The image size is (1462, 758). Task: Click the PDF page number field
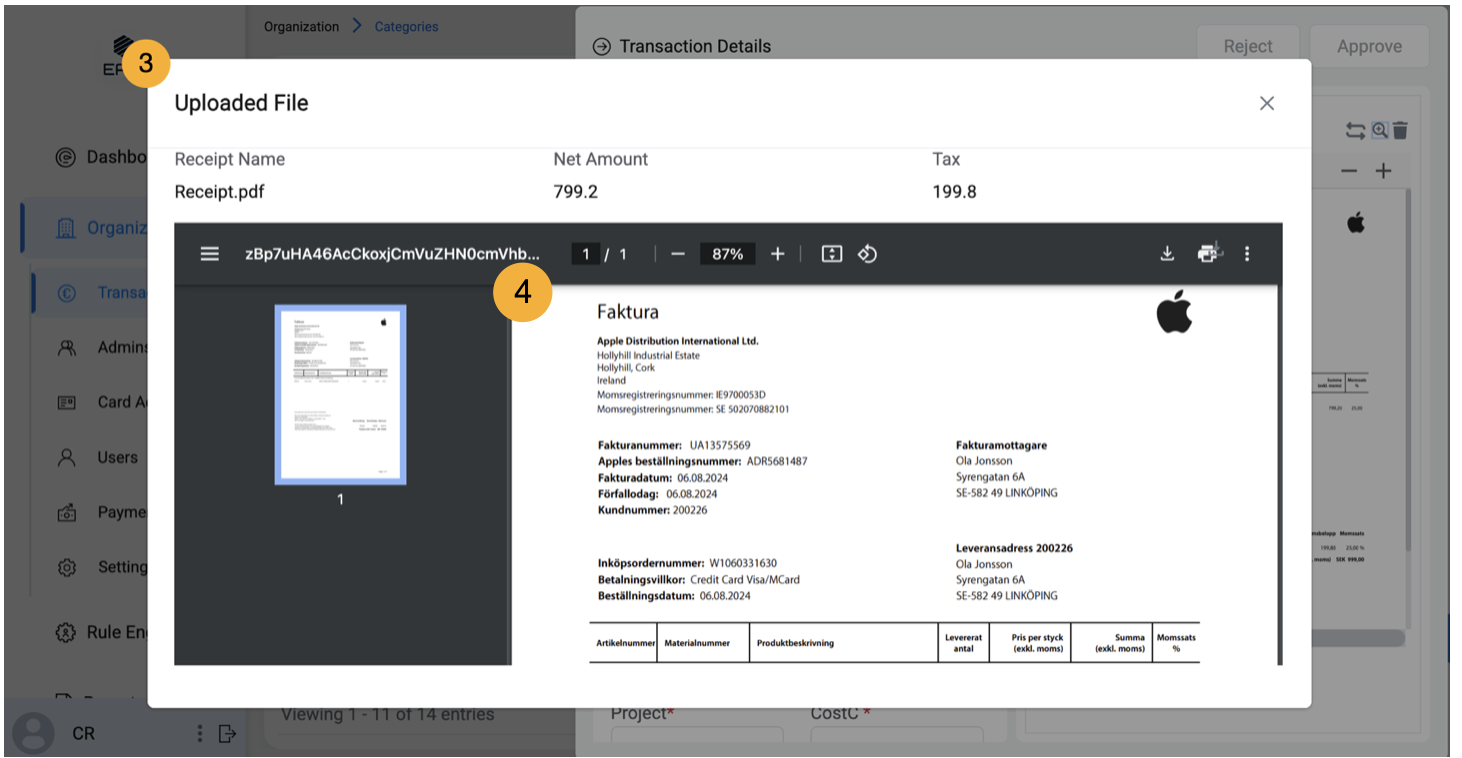pyautogui.click(x=585, y=254)
